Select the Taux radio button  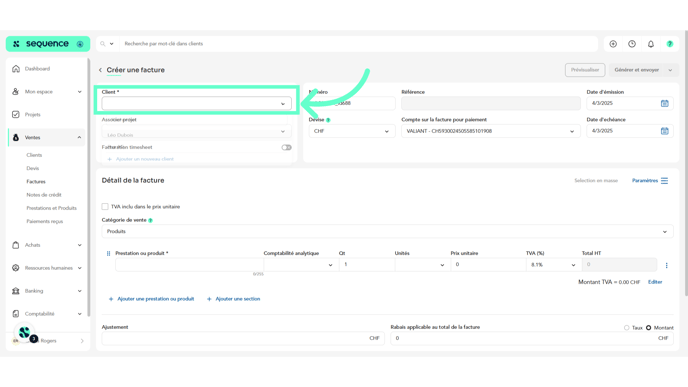[x=627, y=328]
